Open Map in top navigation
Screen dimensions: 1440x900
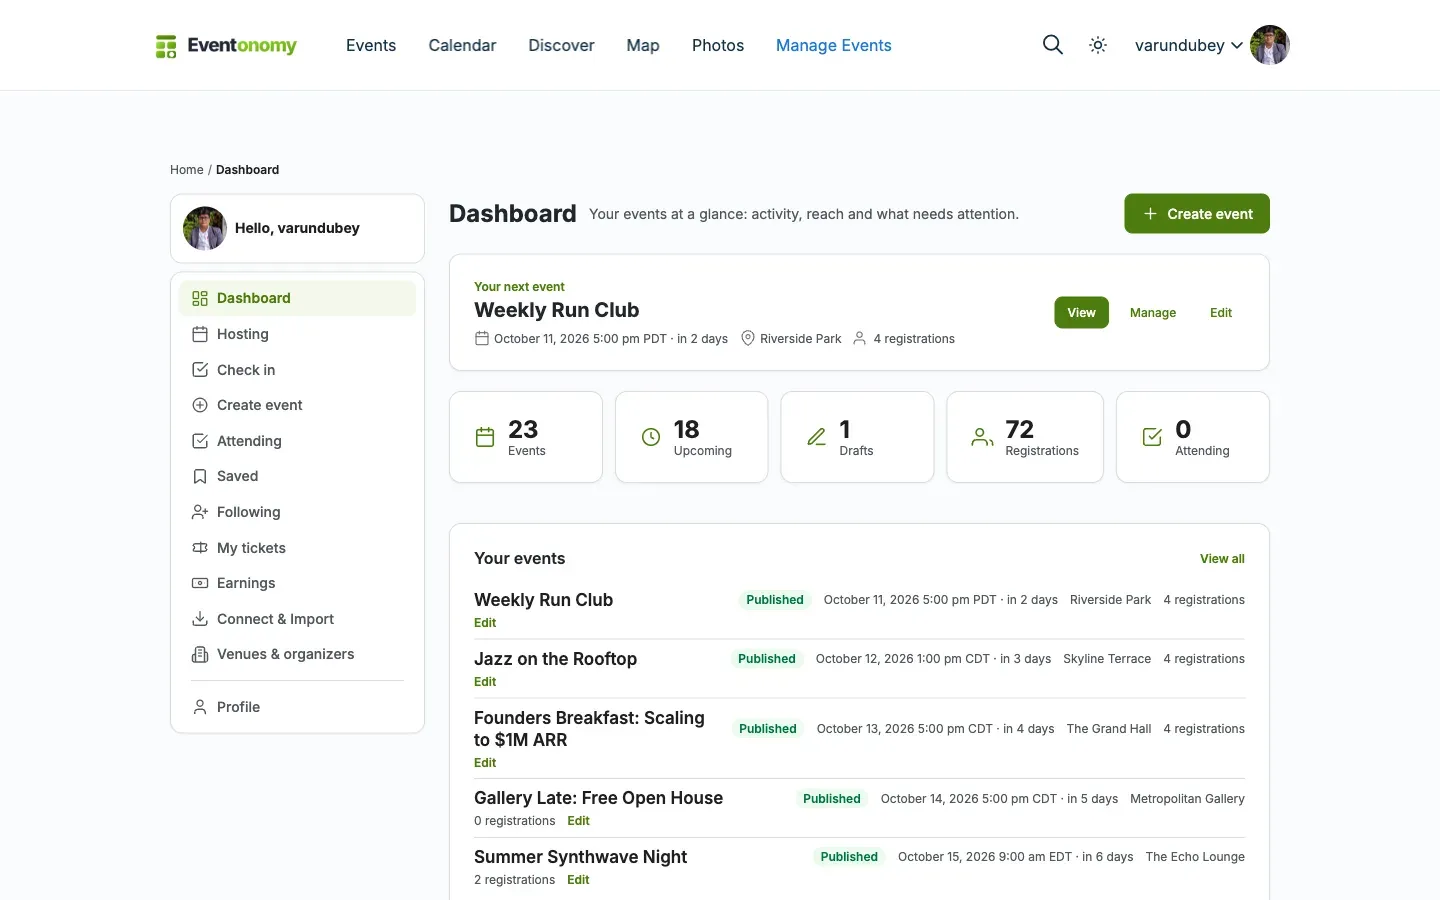[x=643, y=45]
